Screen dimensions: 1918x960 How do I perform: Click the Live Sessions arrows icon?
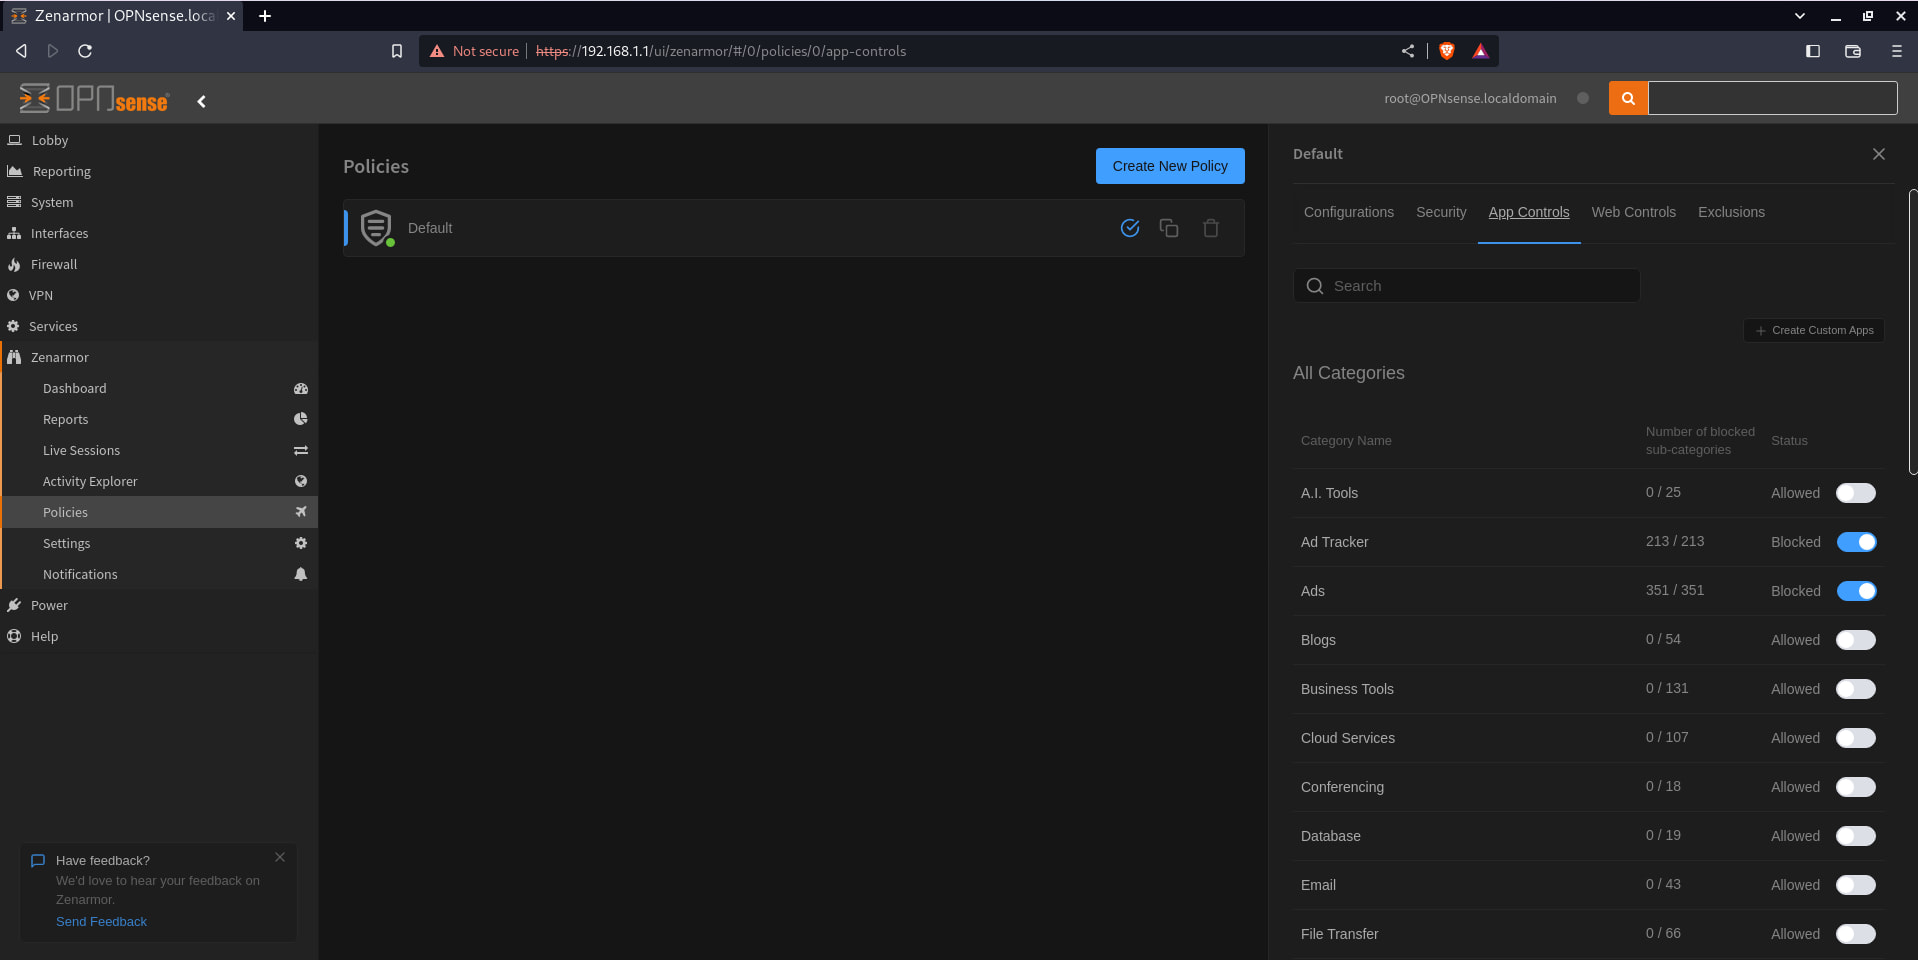coord(301,450)
